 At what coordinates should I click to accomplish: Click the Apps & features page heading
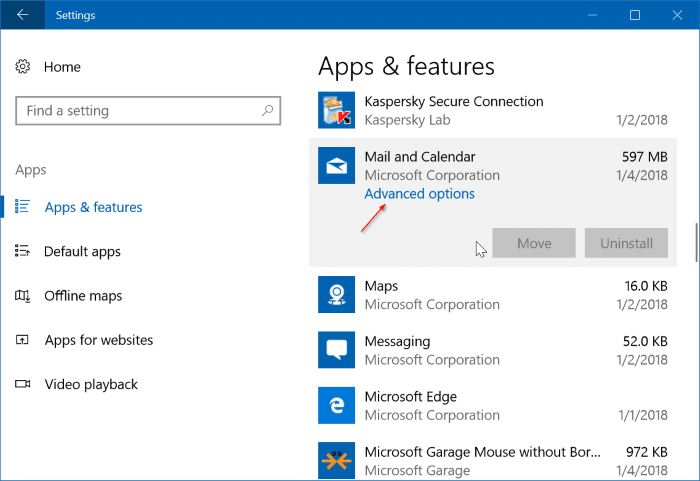pos(406,66)
